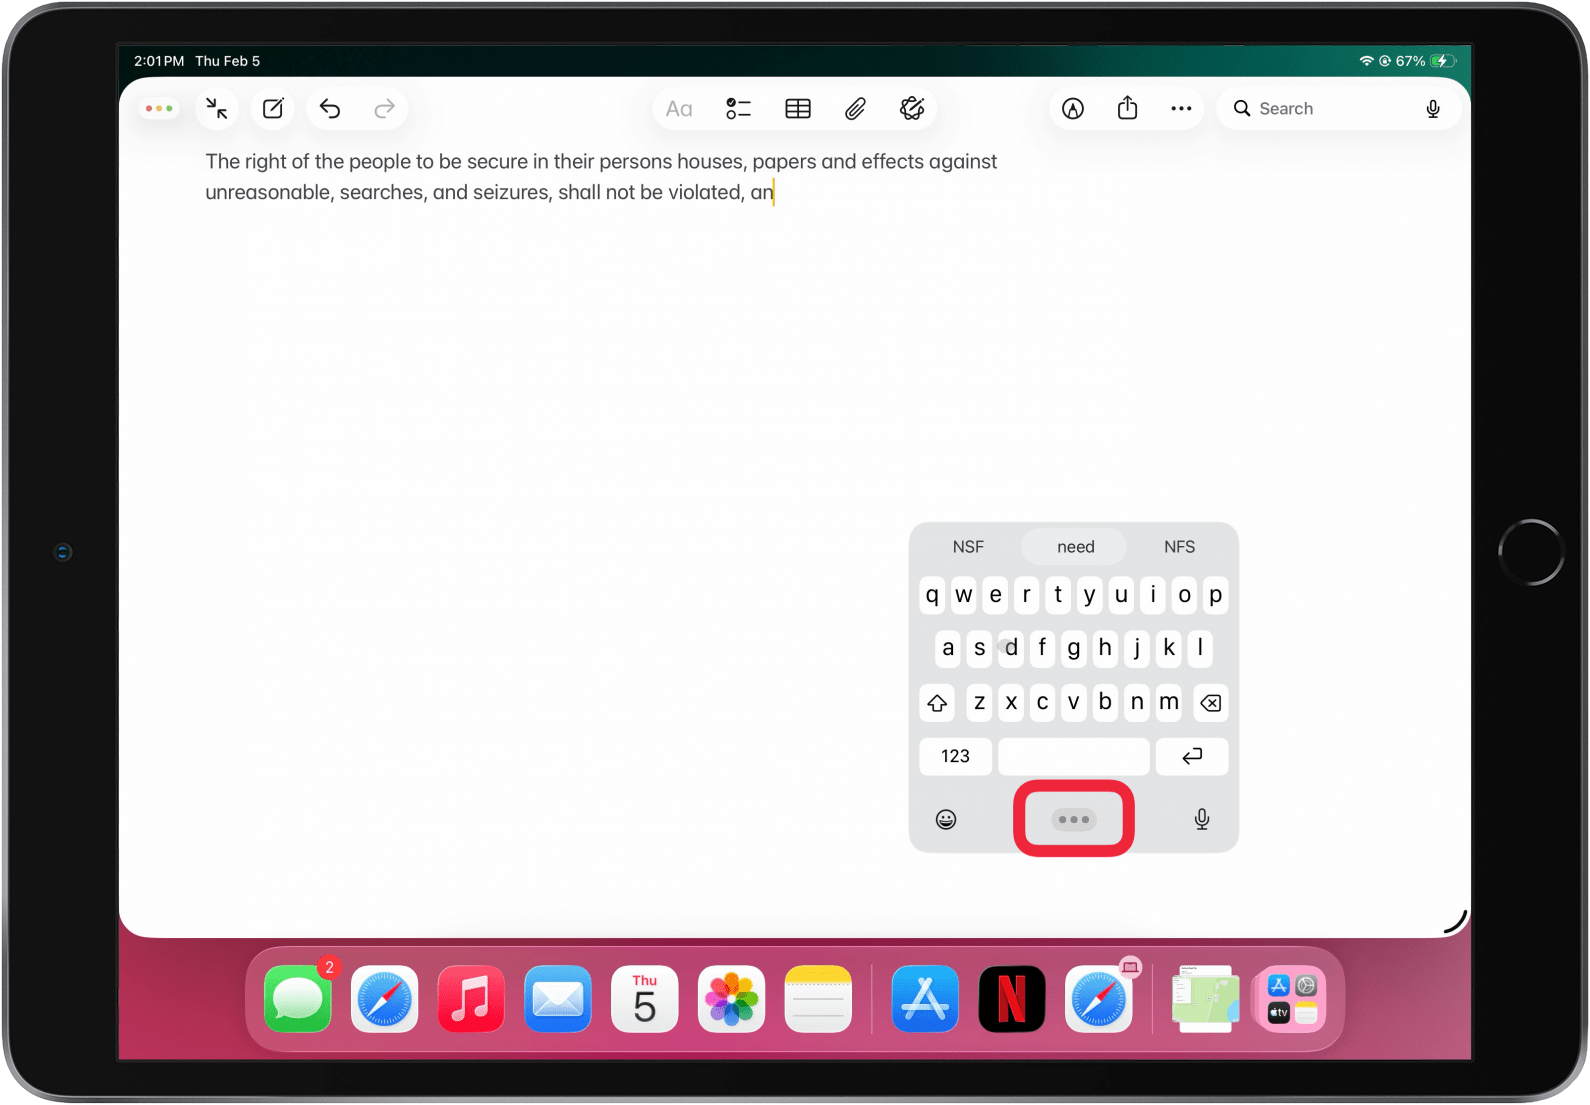Share the note
The width and height of the screenshot is (1590, 1105).
[1127, 108]
